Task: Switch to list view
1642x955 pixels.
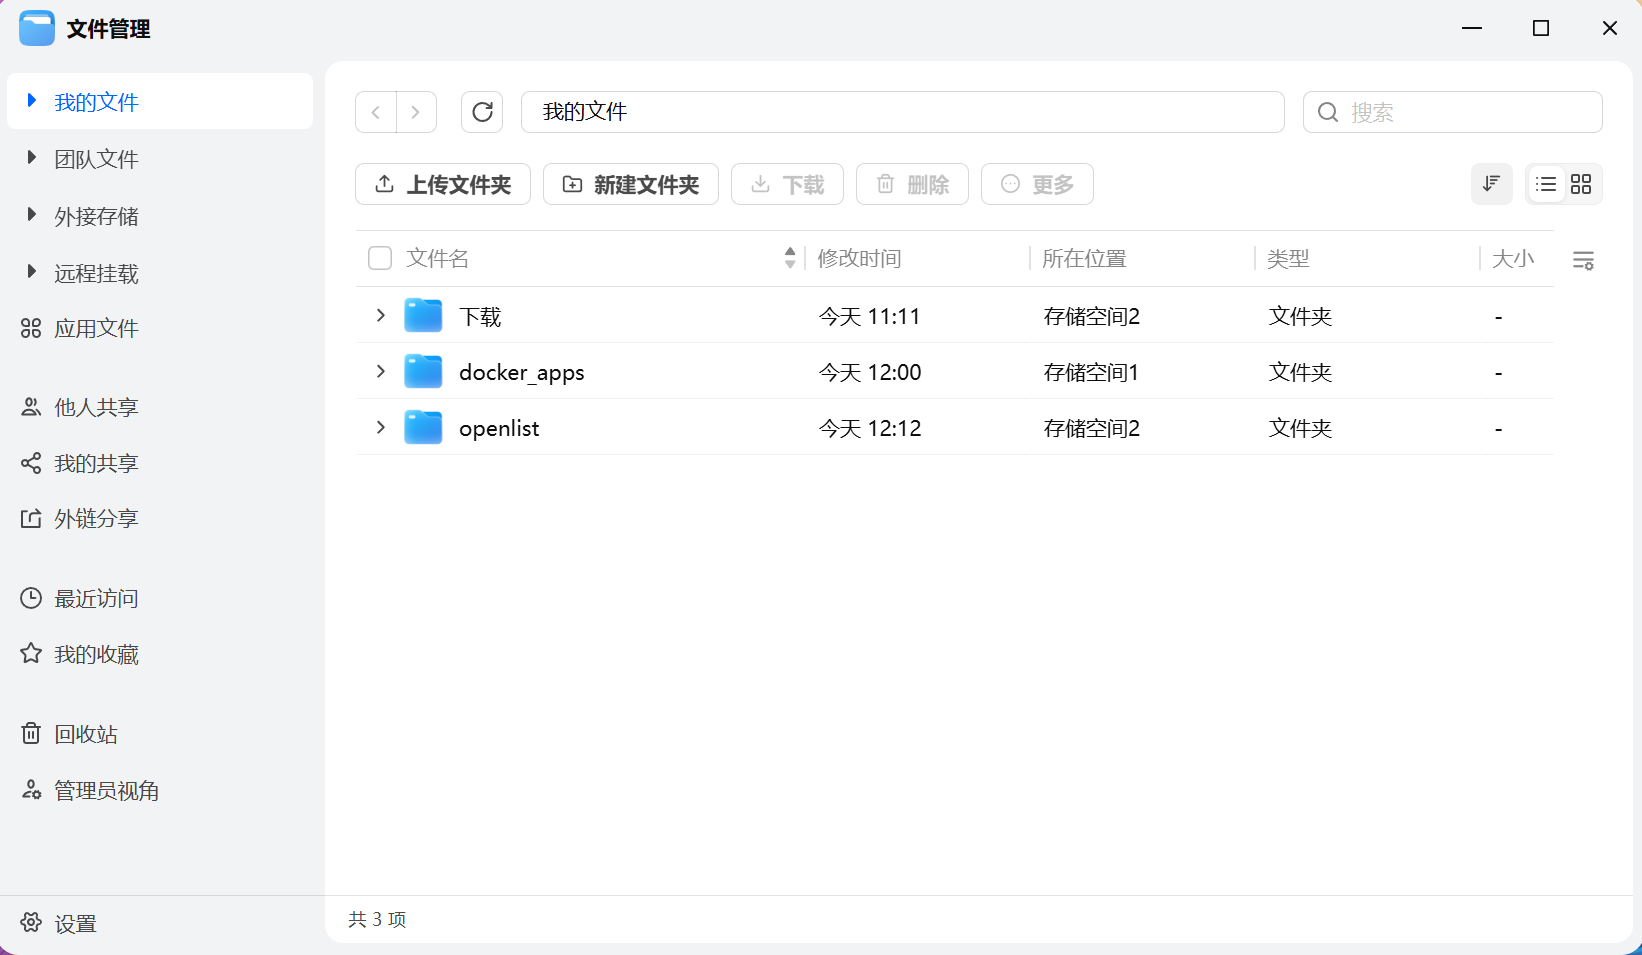Action: click(1546, 184)
